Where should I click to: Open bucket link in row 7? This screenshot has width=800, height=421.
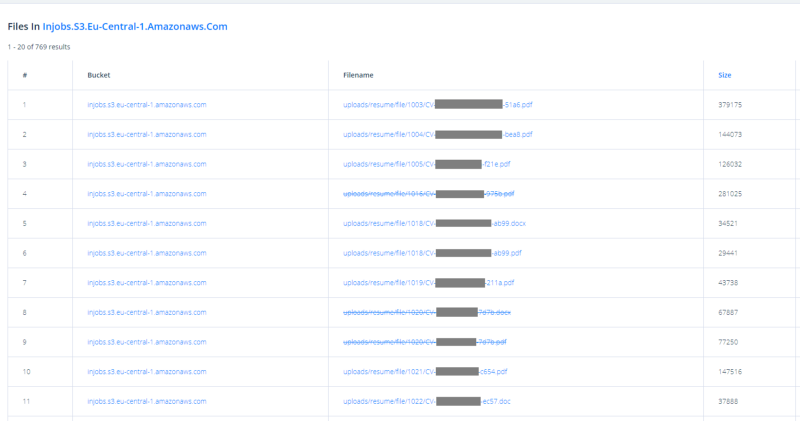[x=147, y=282]
